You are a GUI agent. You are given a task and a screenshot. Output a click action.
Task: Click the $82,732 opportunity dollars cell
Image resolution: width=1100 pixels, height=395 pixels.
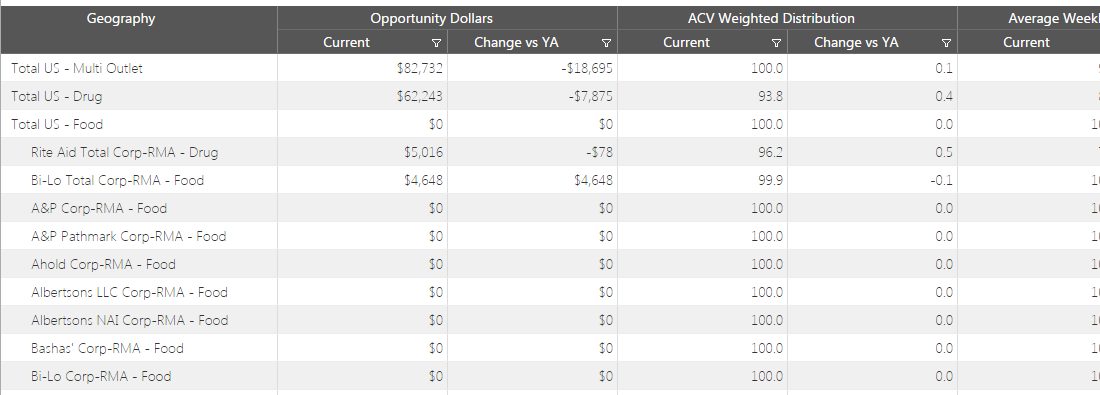coord(363,68)
